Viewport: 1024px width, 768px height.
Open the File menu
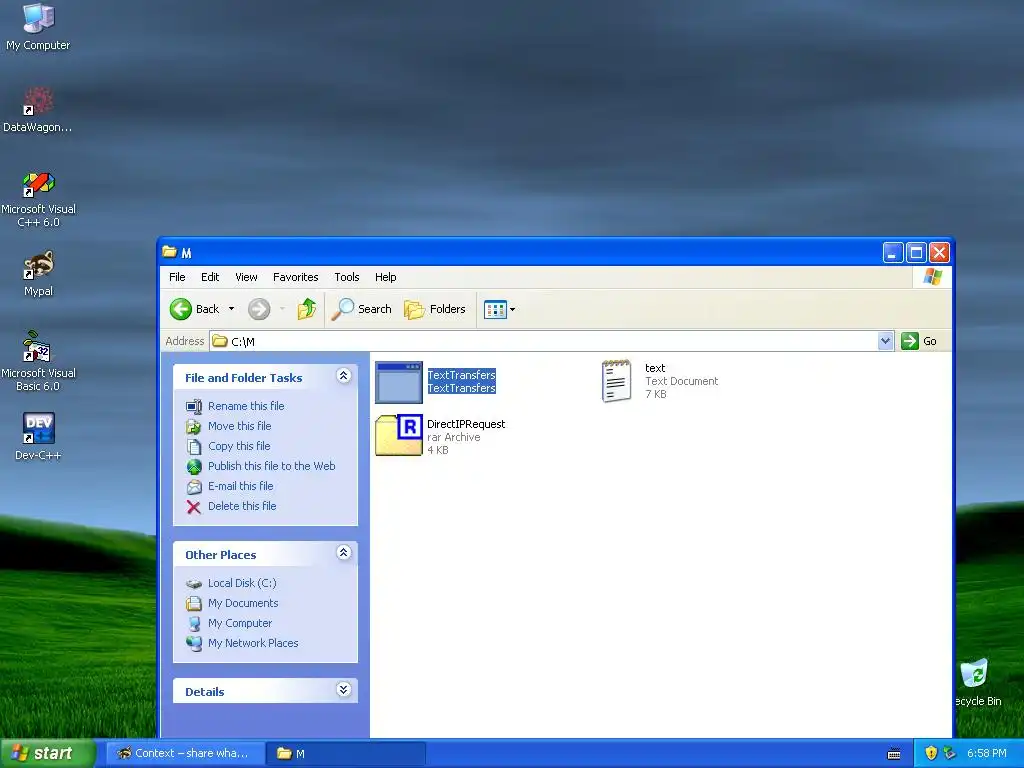177,277
